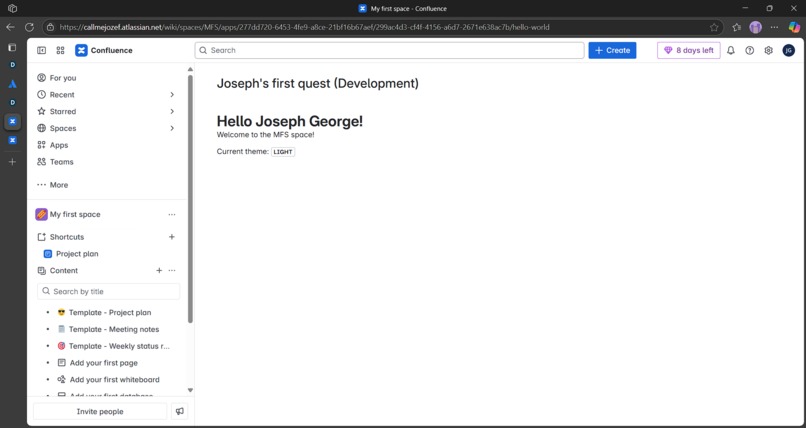Create content with Content plus icon
806x428 pixels.
click(159, 271)
